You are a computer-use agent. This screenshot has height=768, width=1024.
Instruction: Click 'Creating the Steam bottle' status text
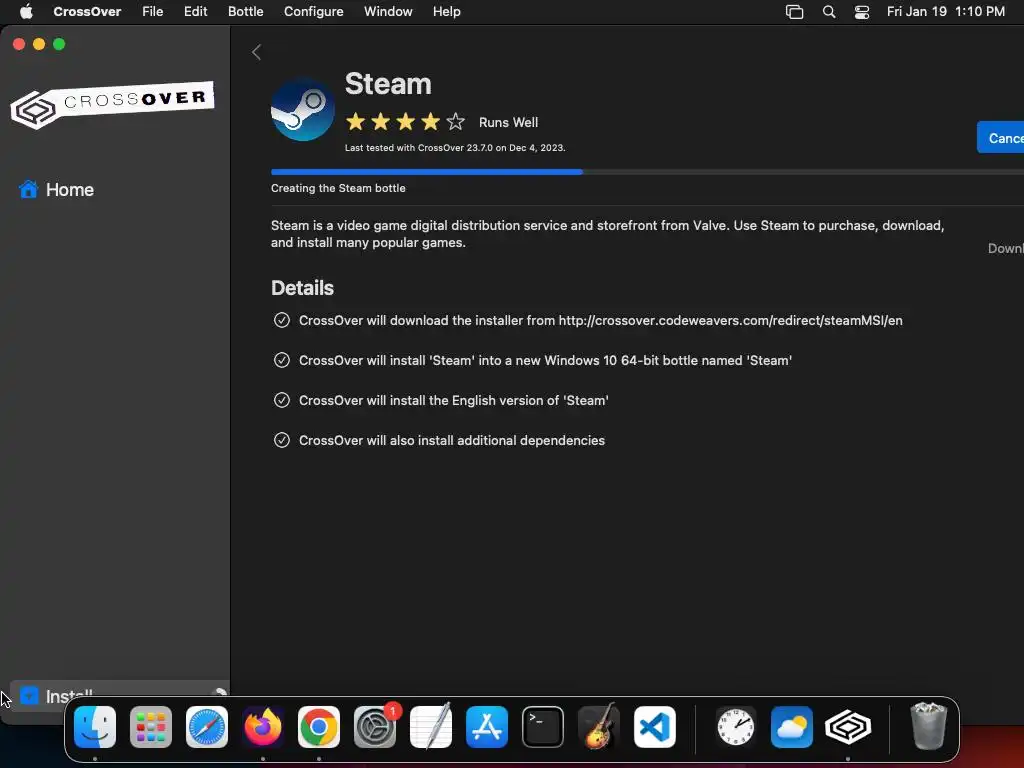(x=338, y=188)
